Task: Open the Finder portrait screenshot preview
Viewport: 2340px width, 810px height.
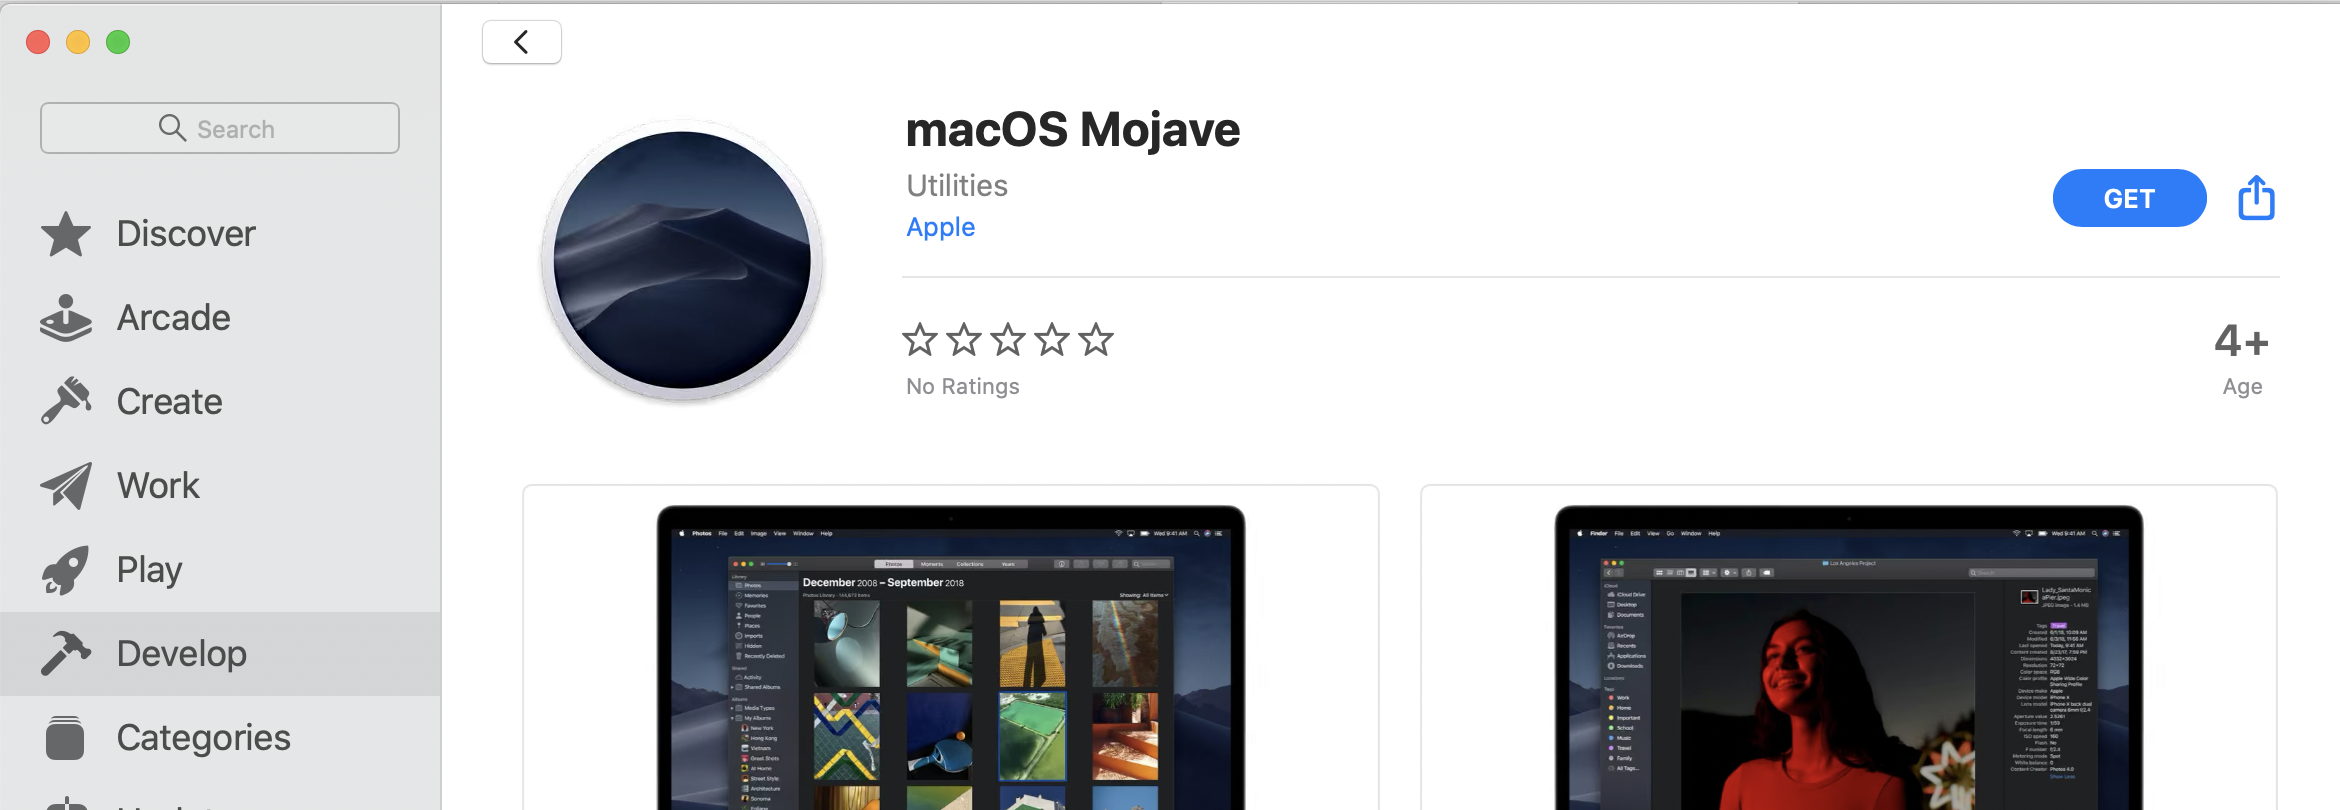Action: tap(1849, 648)
